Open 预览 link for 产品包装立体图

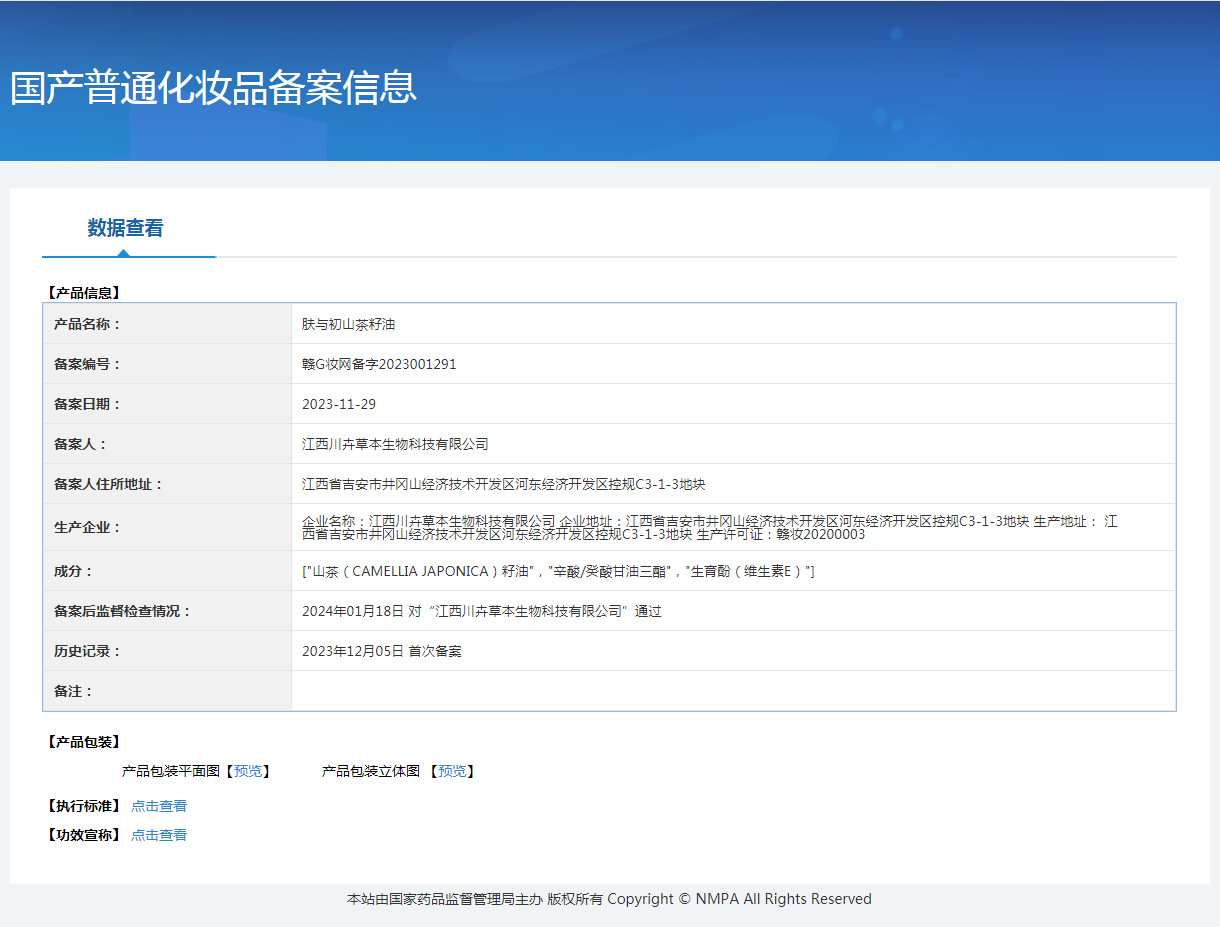[x=452, y=771]
